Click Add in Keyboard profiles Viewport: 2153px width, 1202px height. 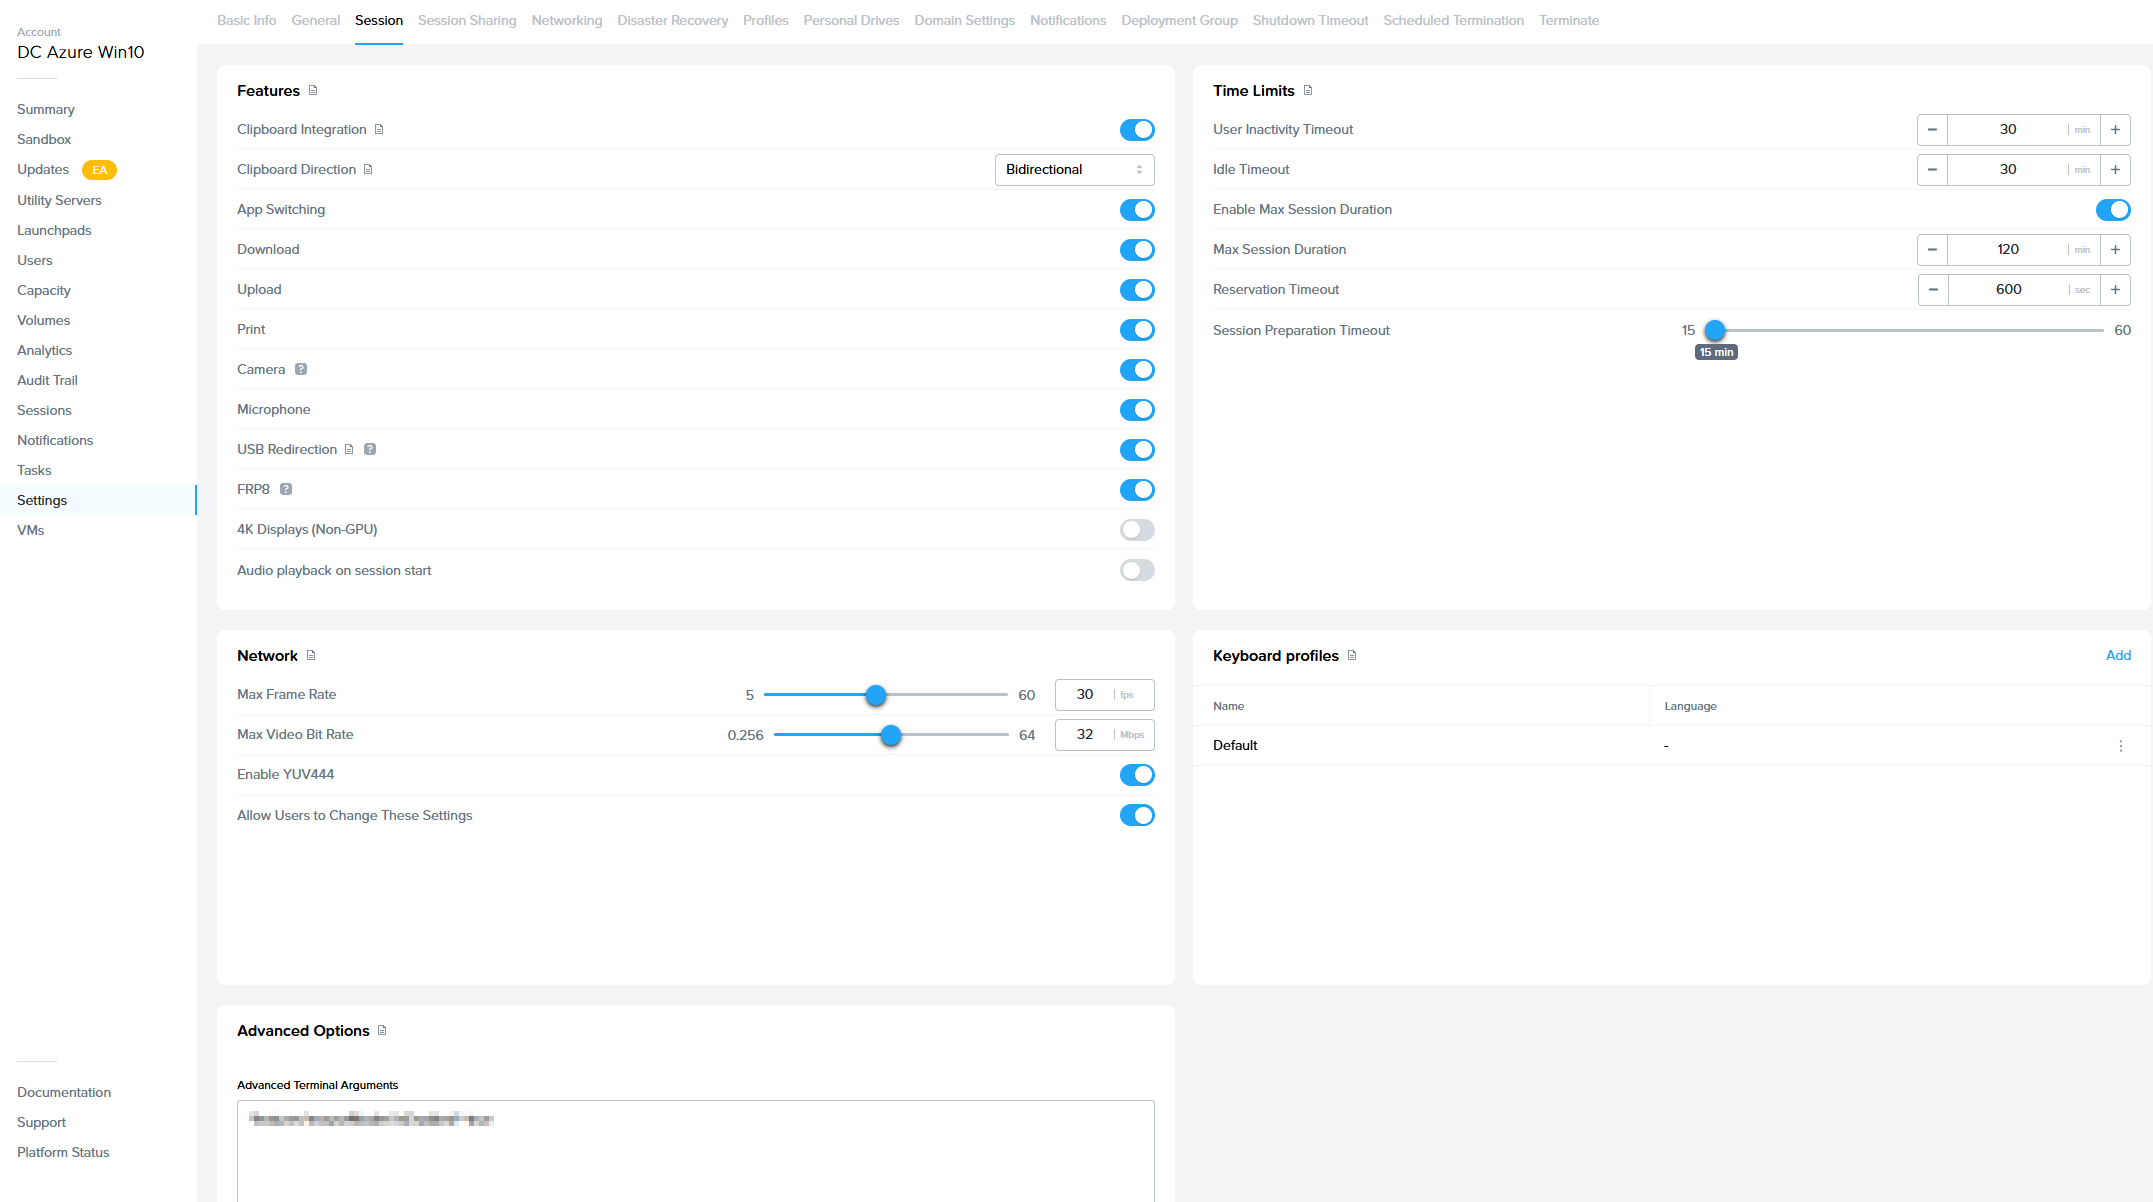click(2118, 656)
